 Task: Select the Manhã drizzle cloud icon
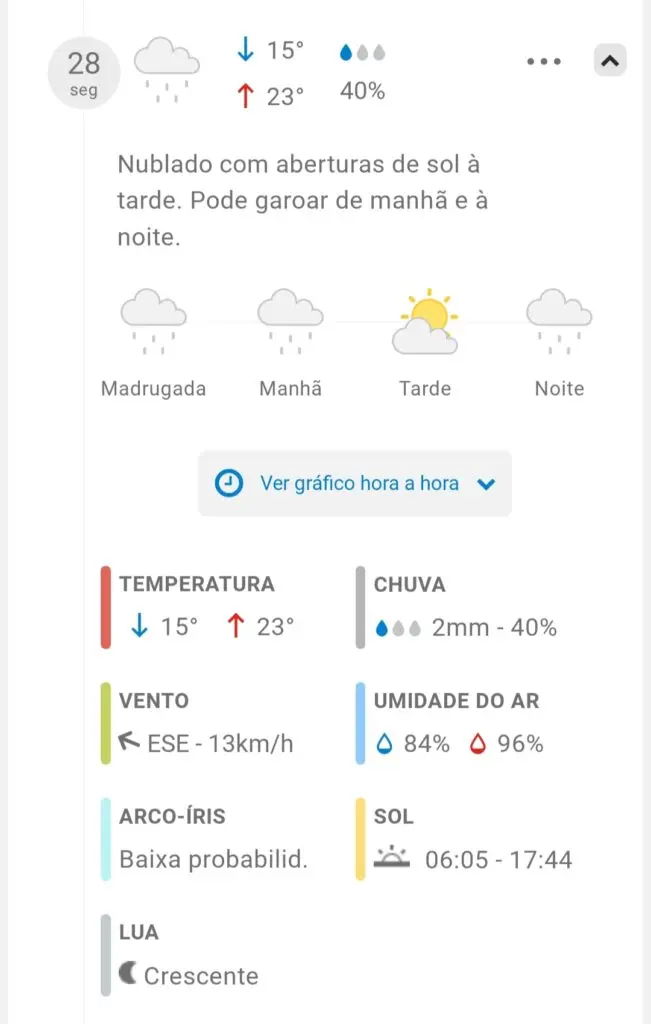(290, 321)
